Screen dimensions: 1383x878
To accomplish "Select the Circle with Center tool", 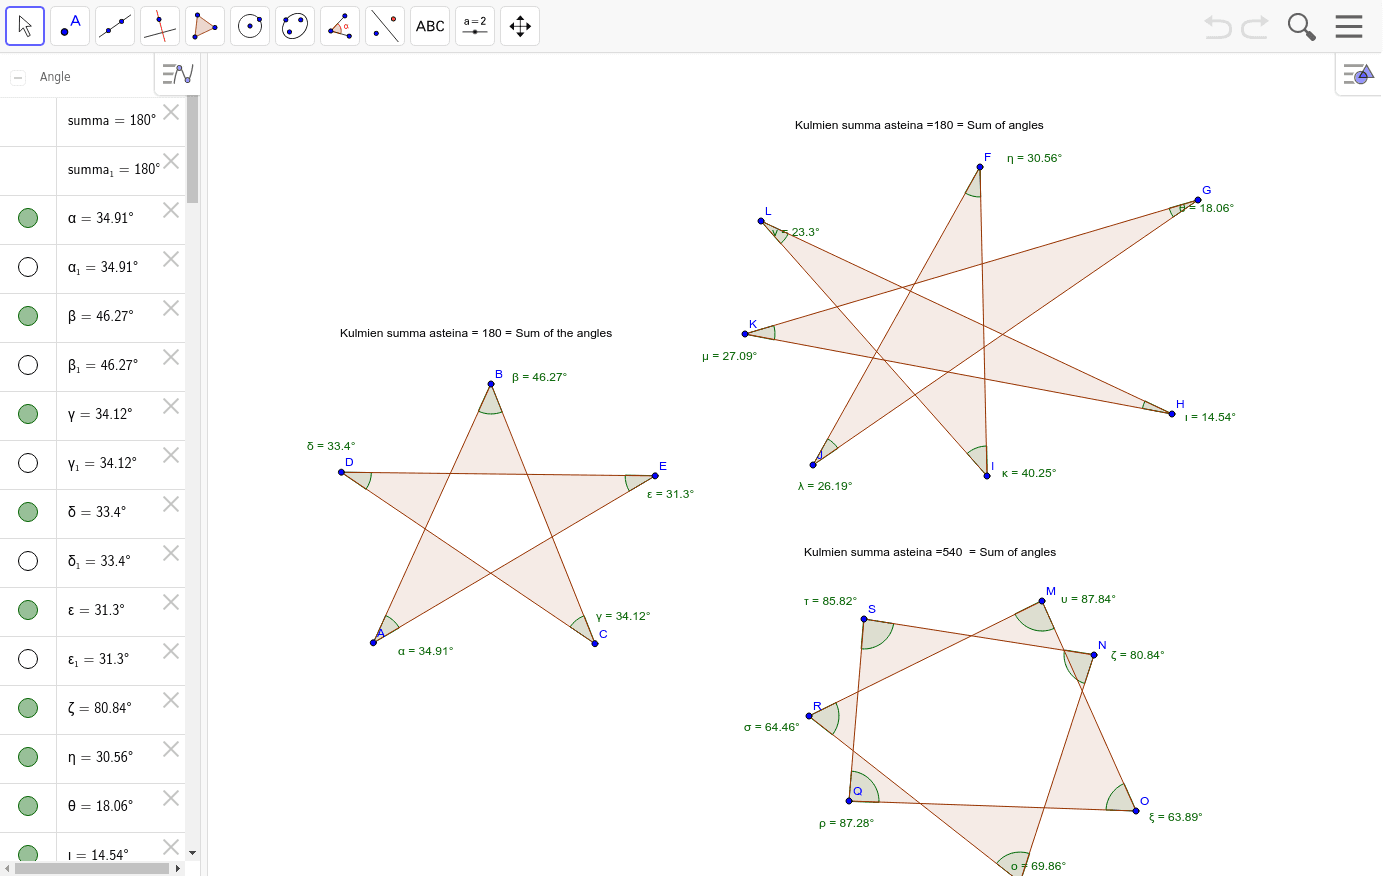I will (250, 26).
